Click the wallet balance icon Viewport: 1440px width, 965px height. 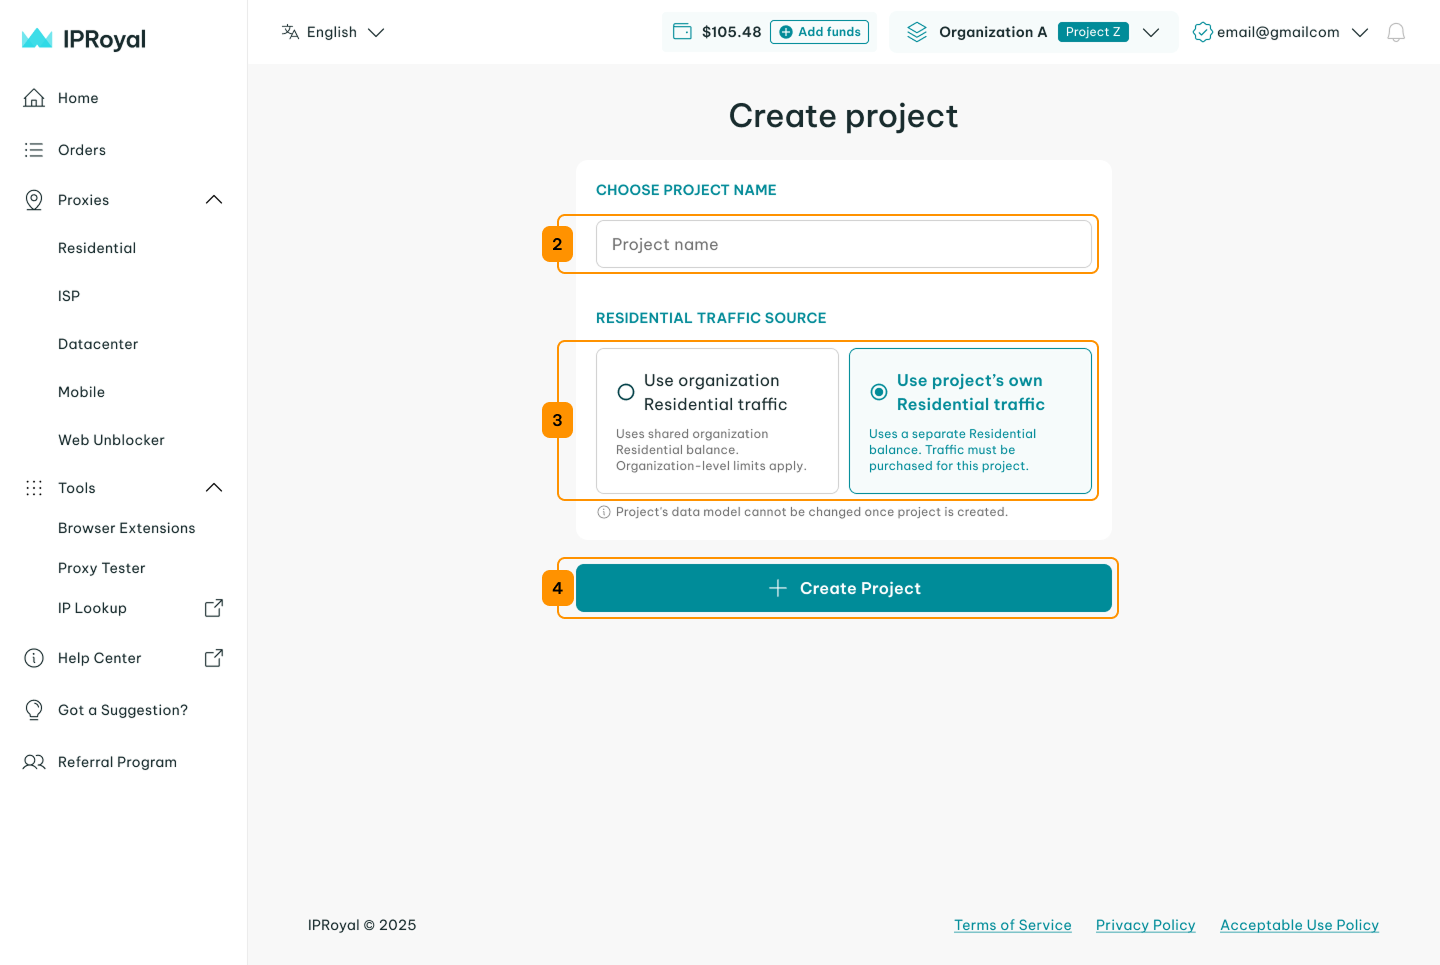click(682, 32)
